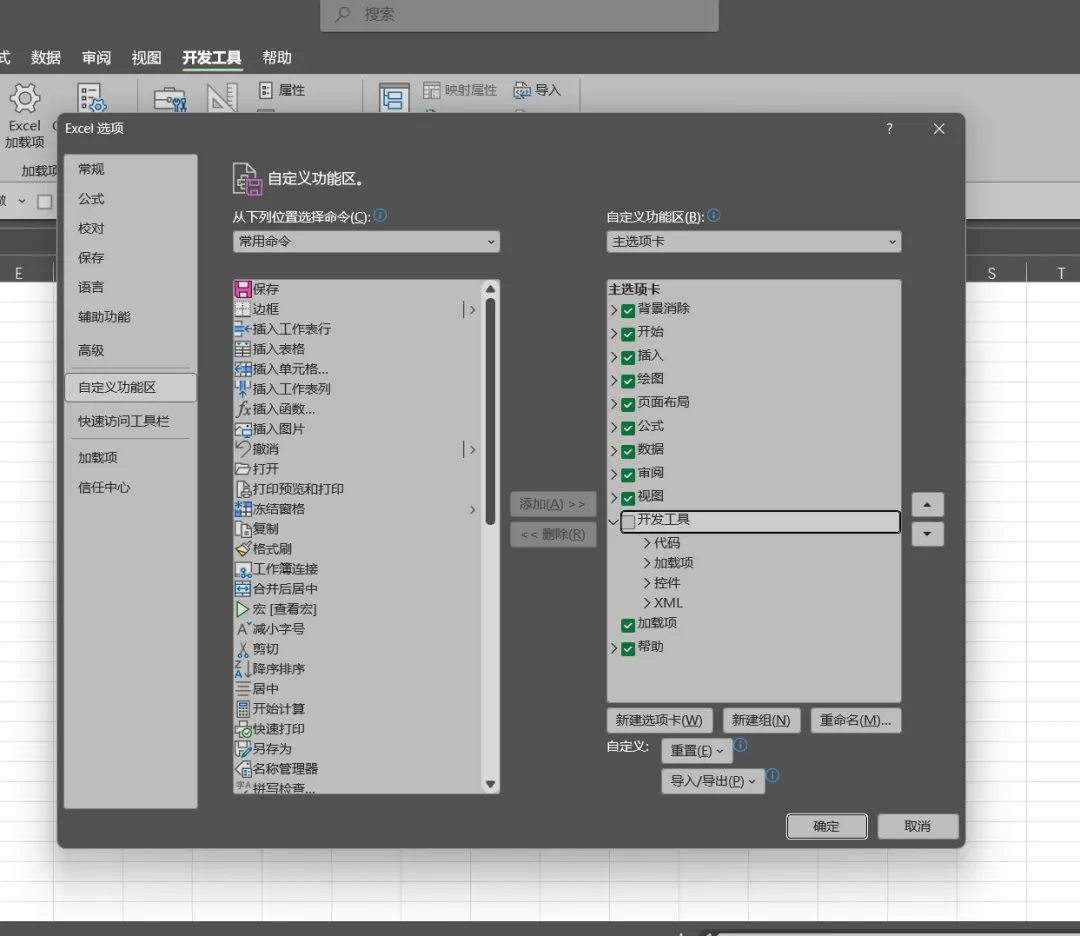Open the 常用命令 command source dropdown

pyautogui.click(x=366, y=242)
